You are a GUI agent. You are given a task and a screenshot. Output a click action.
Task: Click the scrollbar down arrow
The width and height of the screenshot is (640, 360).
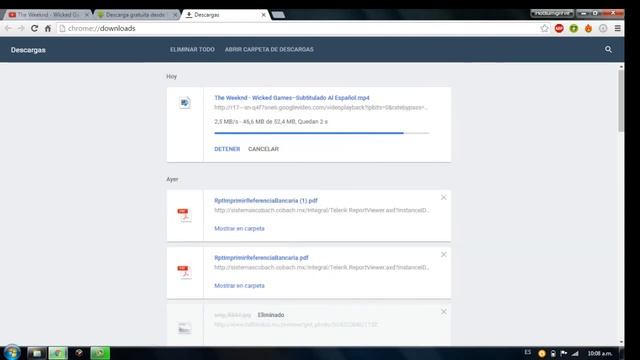click(x=621, y=342)
